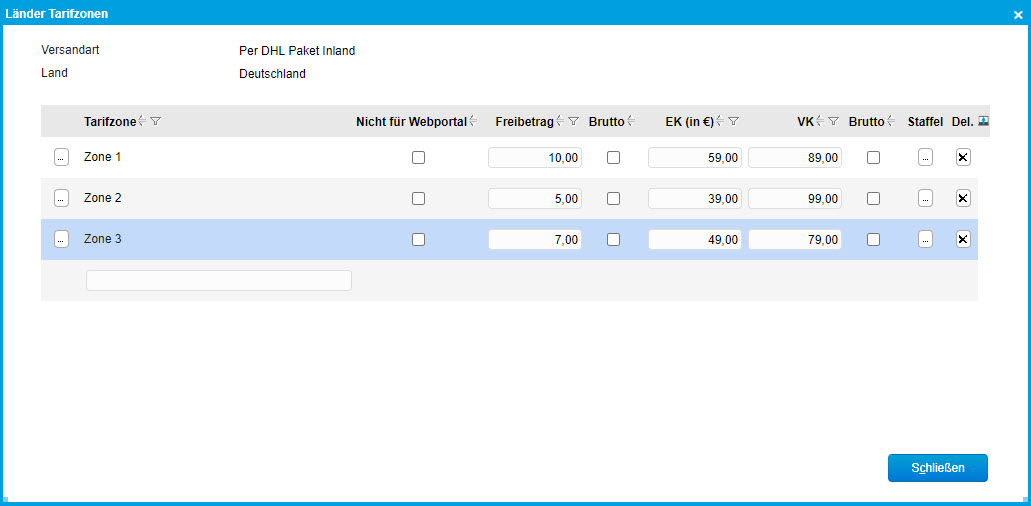
Task: Open the Staffel editor for Zone 1
Action: tap(925, 157)
